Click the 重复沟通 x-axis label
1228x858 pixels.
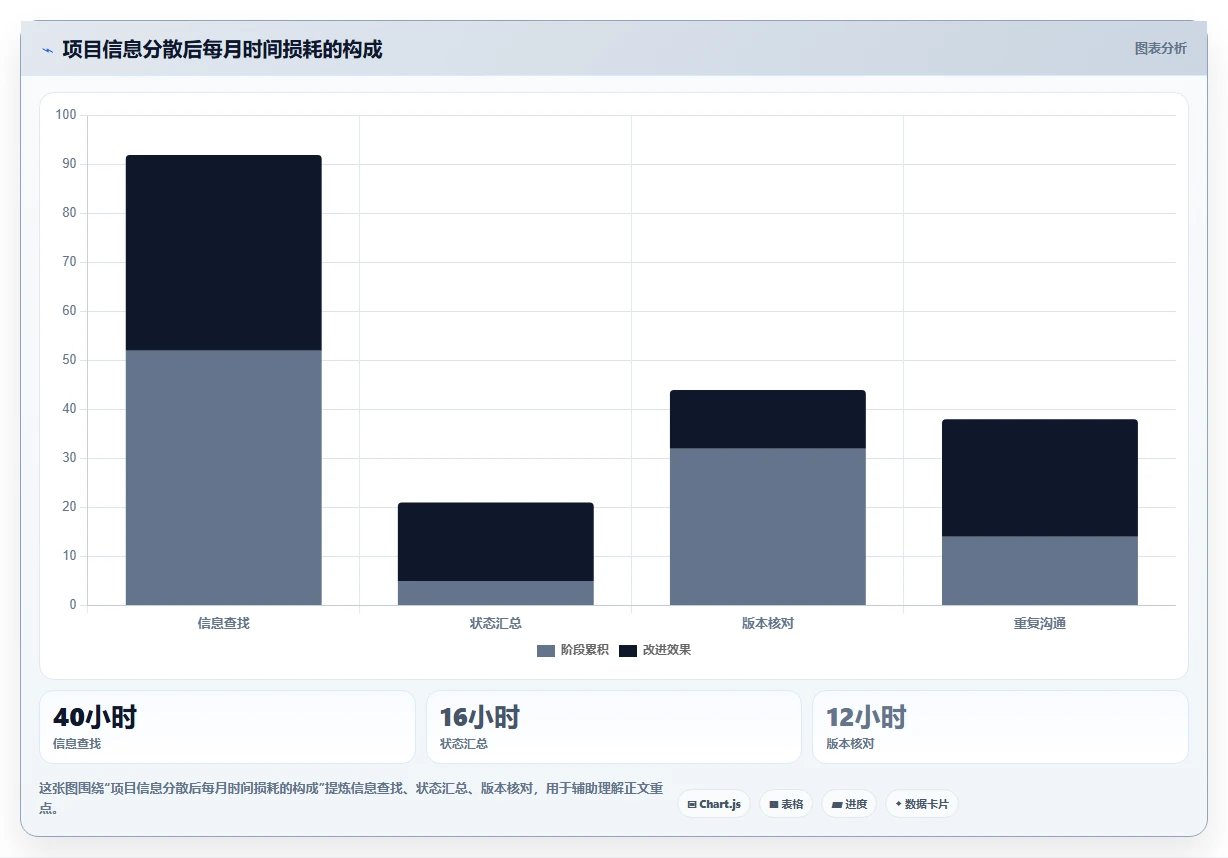(x=1040, y=623)
